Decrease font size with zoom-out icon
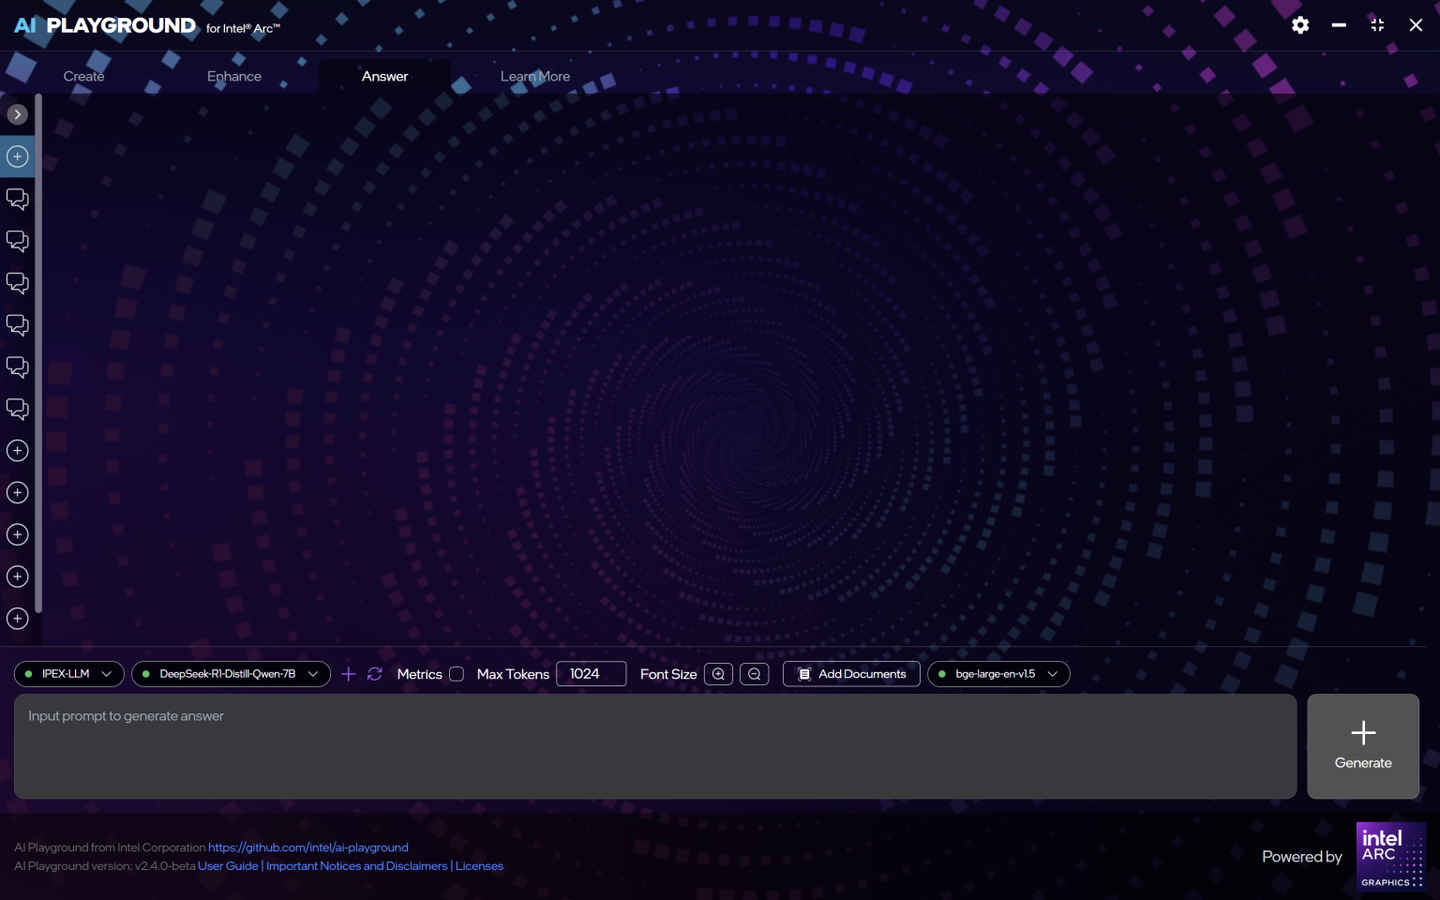This screenshot has width=1440, height=900. (x=754, y=673)
